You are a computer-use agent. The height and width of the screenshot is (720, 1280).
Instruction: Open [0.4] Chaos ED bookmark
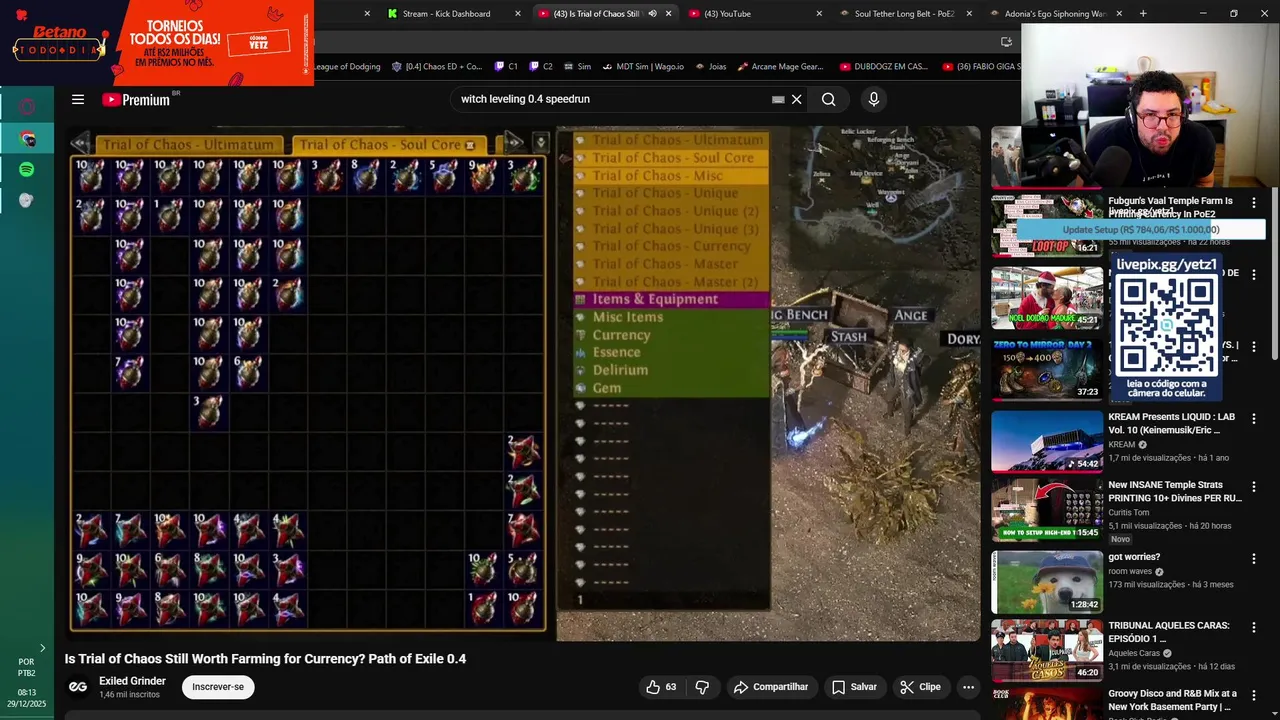437,67
